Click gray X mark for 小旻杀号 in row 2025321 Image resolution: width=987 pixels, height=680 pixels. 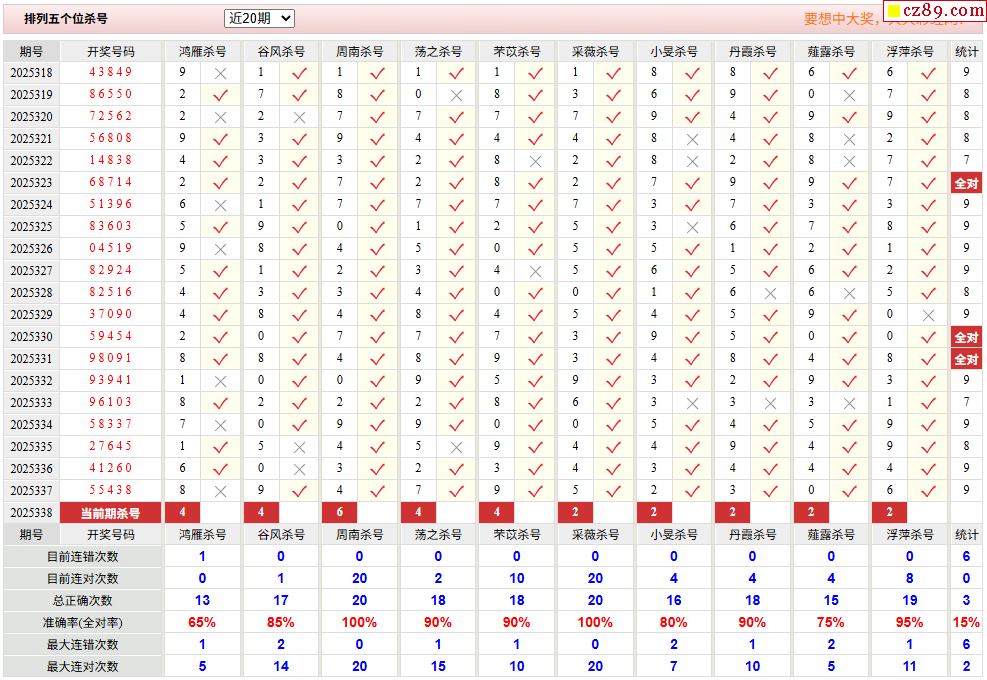[x=692, y=139]
